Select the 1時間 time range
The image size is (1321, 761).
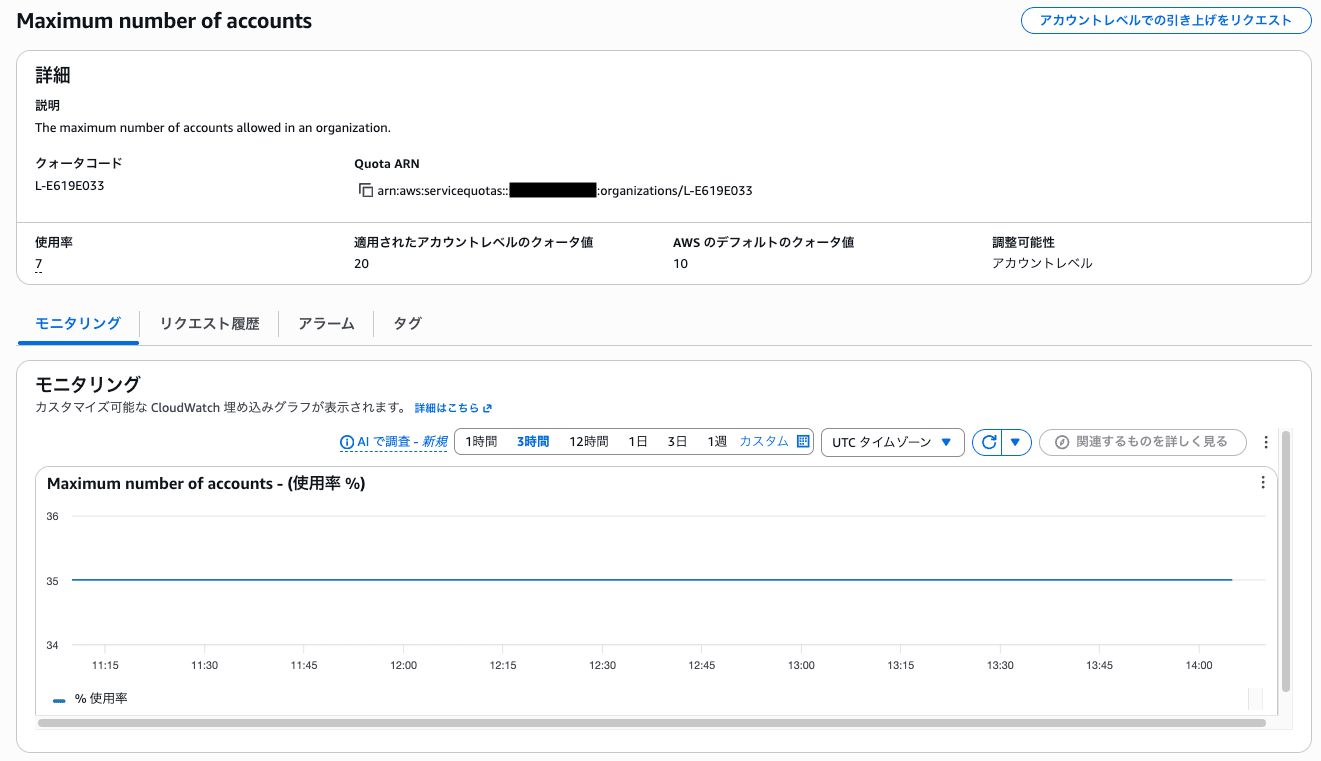point(481,442)
